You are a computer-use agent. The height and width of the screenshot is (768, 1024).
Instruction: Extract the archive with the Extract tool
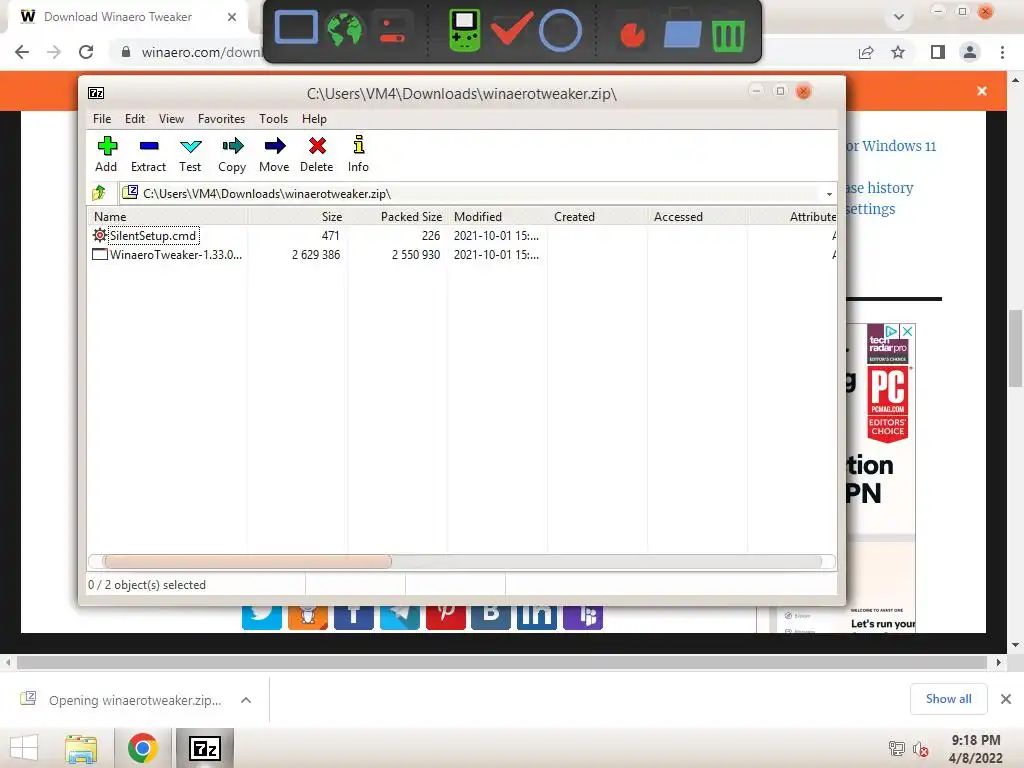coord(148,154)
